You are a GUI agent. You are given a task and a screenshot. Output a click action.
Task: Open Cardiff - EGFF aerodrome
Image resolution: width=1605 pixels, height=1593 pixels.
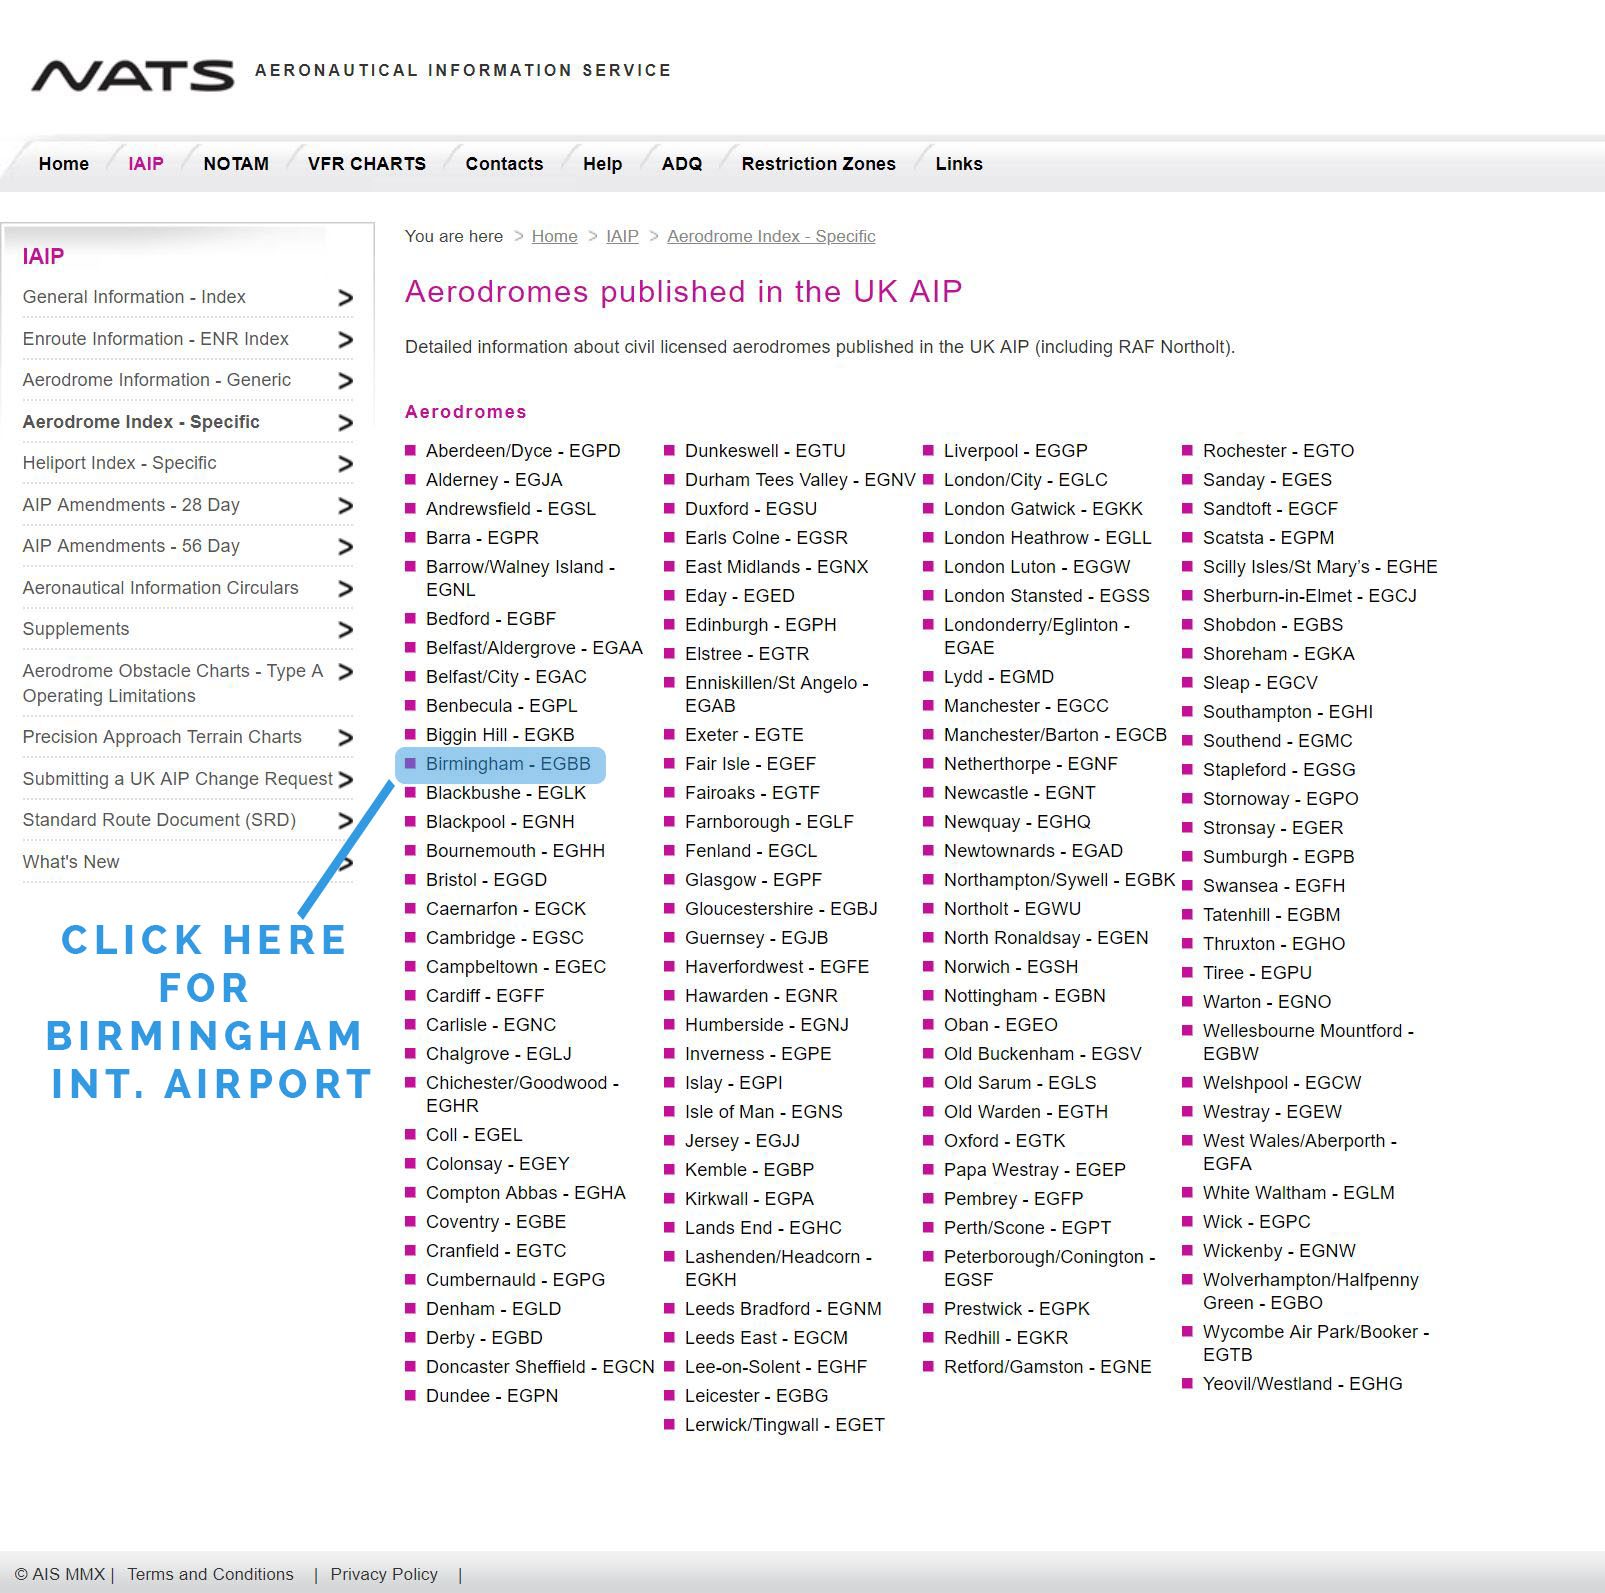point(485,996)
